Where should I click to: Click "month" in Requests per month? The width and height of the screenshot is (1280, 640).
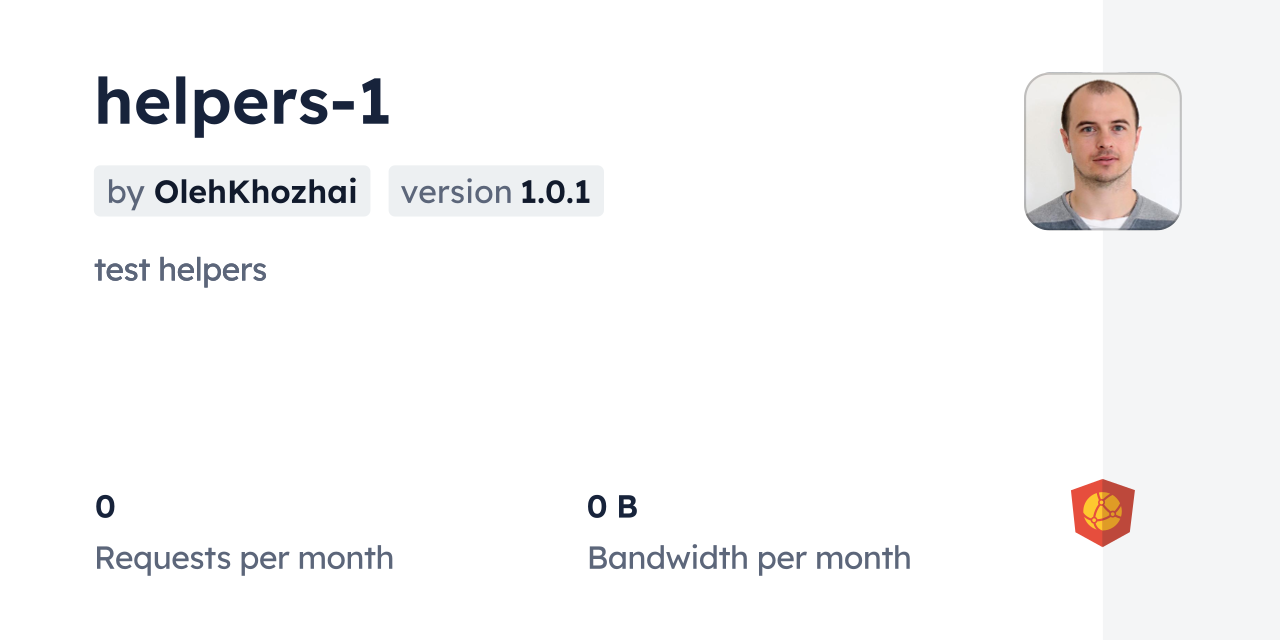pyautogui.click(x=343, y=558)
